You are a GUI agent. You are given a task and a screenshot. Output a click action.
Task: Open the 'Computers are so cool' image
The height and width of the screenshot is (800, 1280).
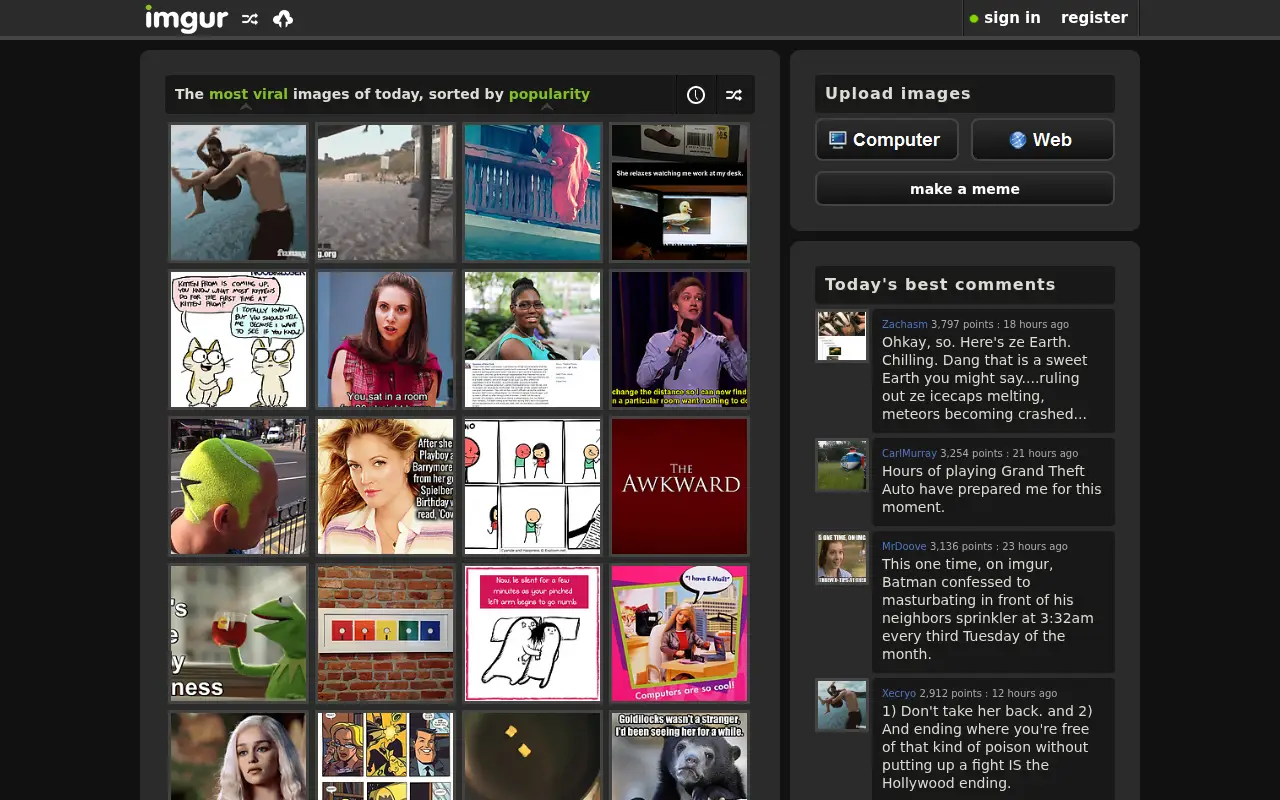680,633
